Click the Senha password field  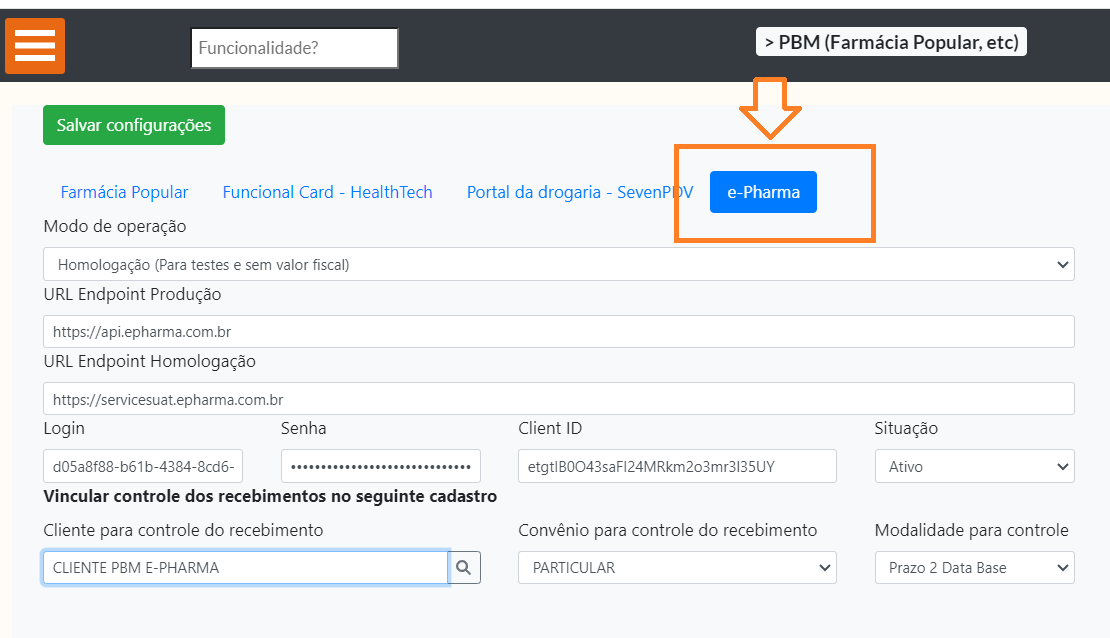380,466
